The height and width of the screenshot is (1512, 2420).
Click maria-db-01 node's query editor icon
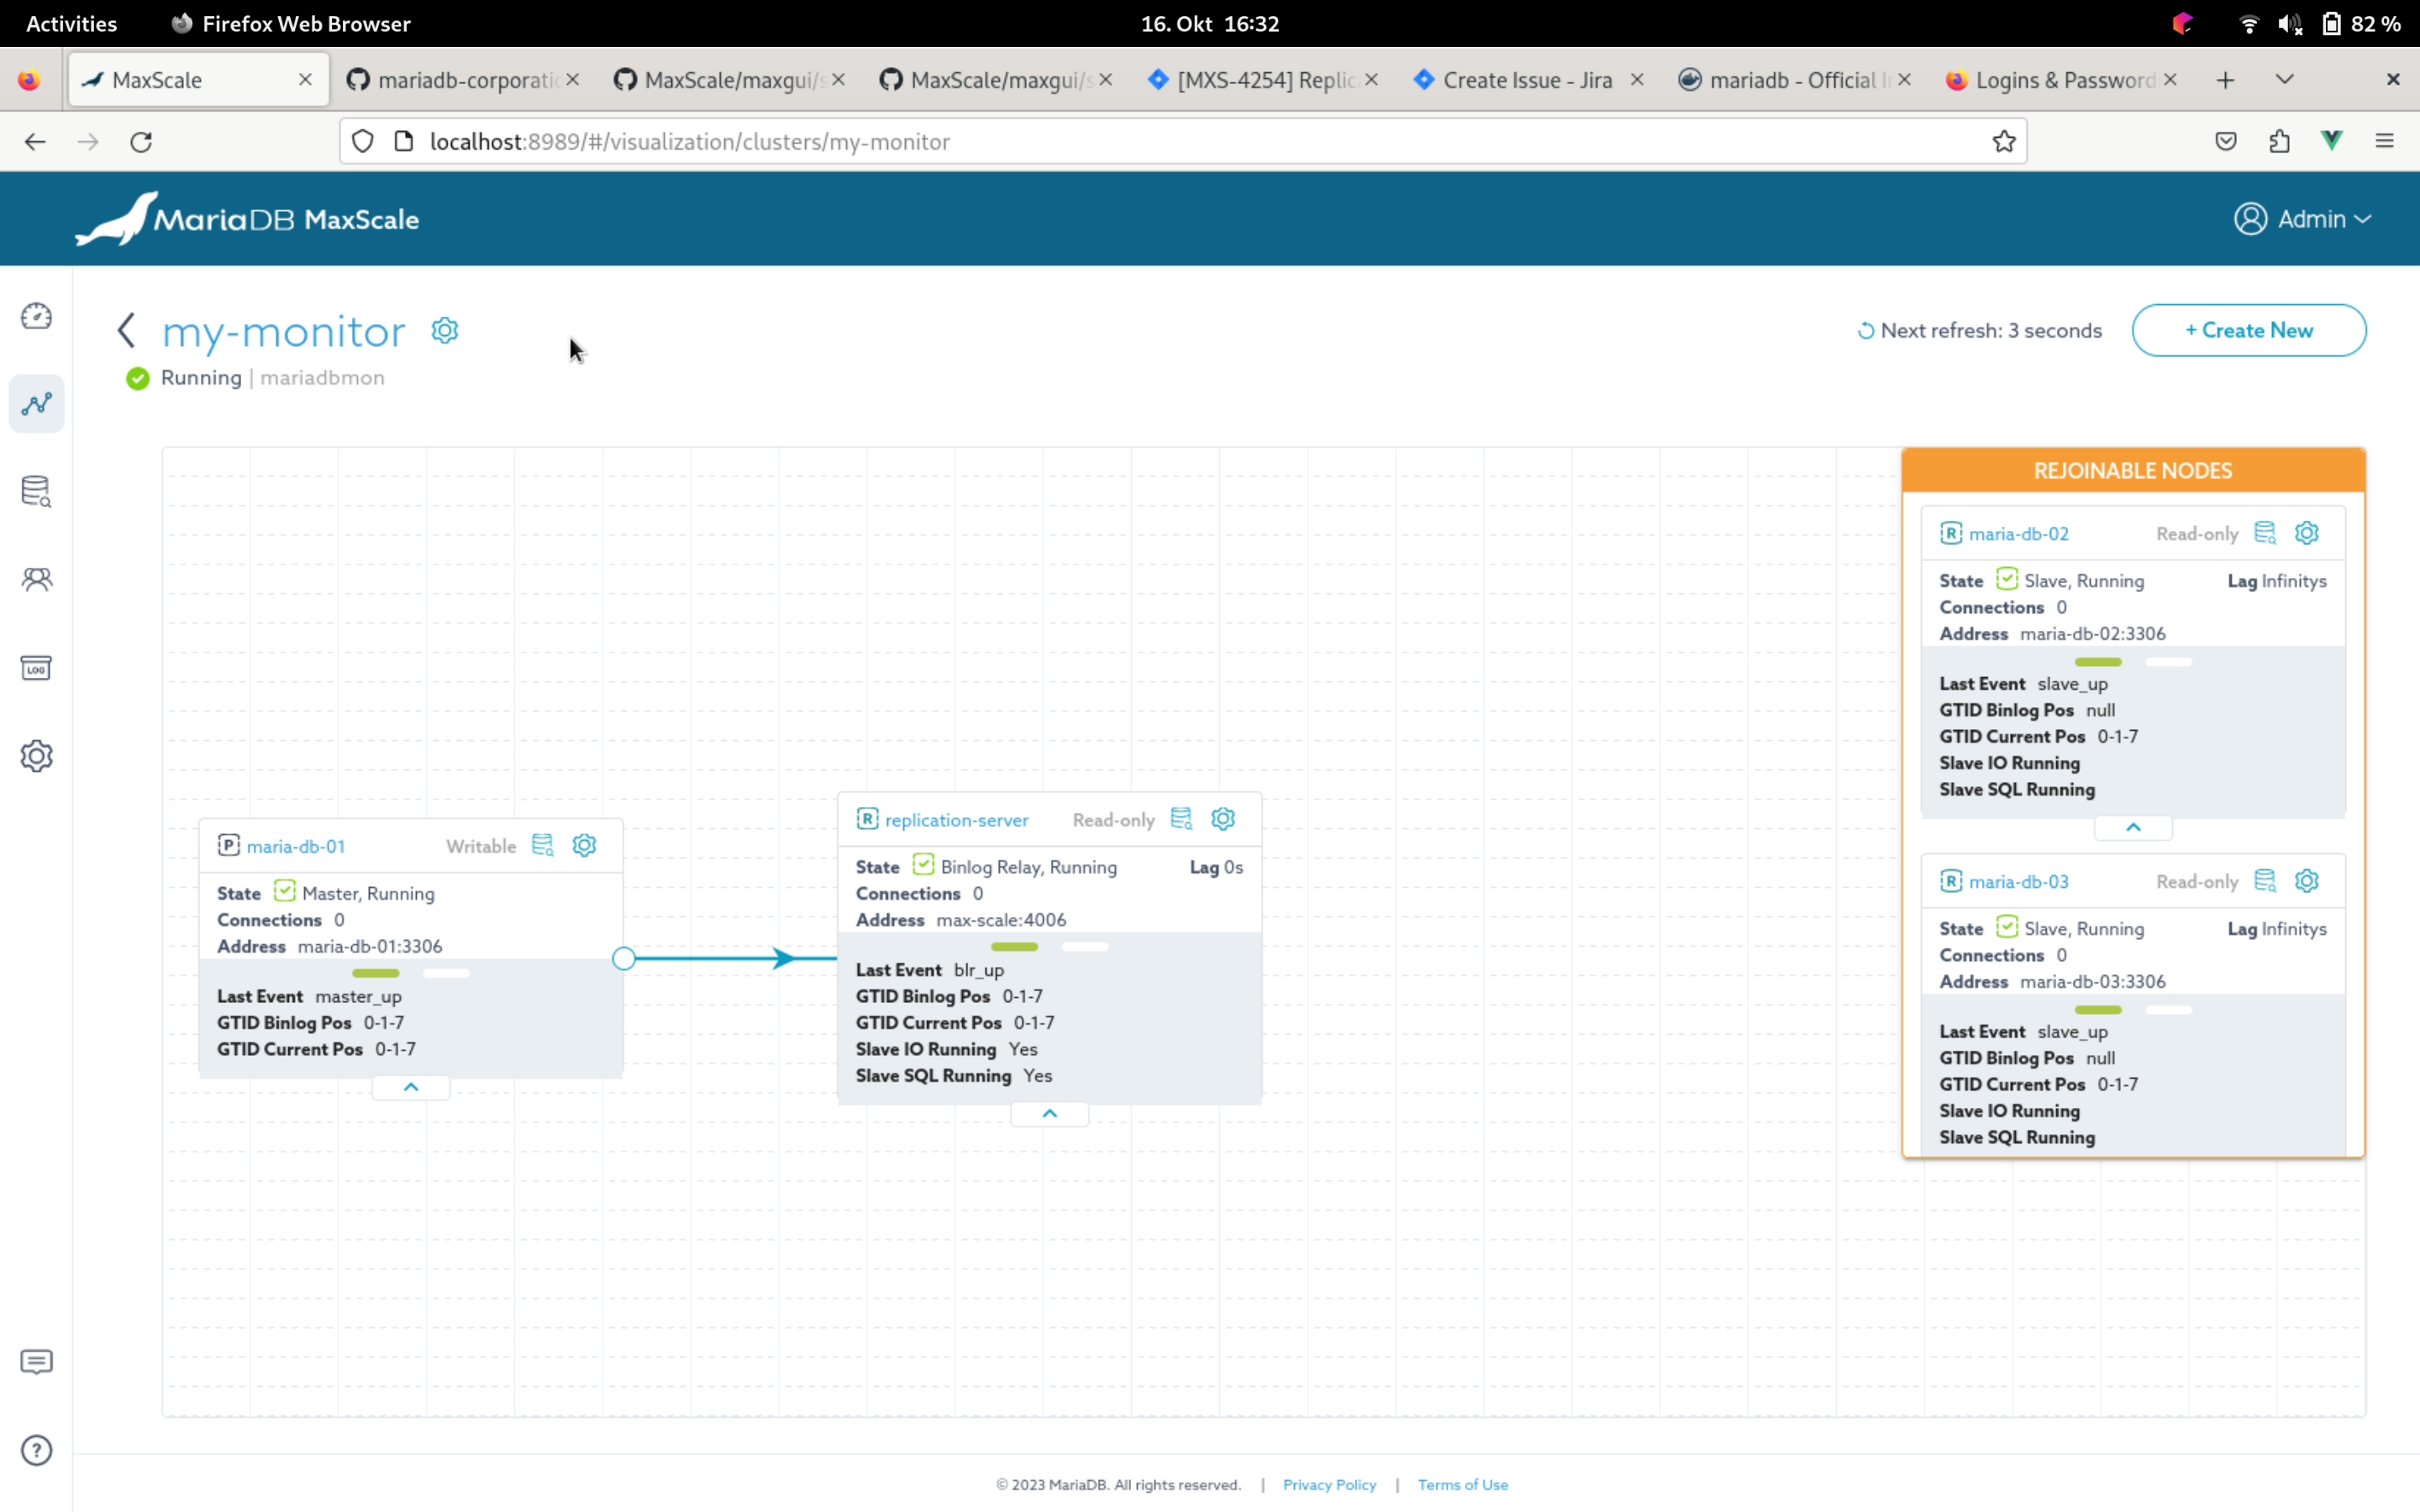[543, 845]
